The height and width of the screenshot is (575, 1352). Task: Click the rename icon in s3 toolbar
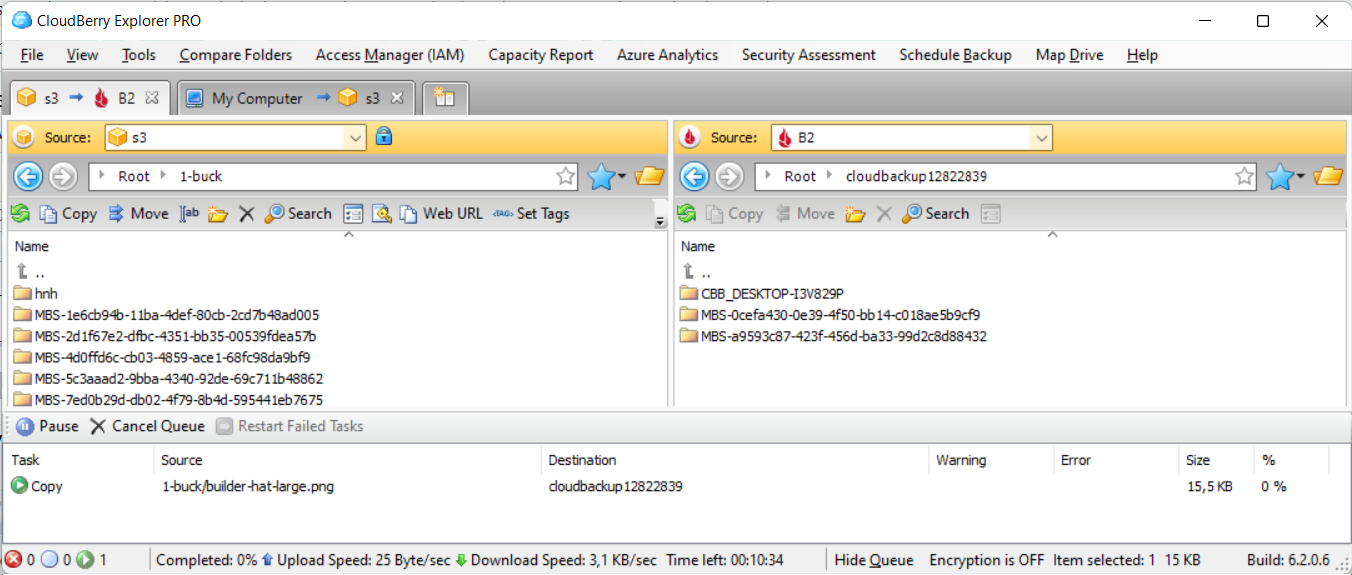(x=190, y=213)
